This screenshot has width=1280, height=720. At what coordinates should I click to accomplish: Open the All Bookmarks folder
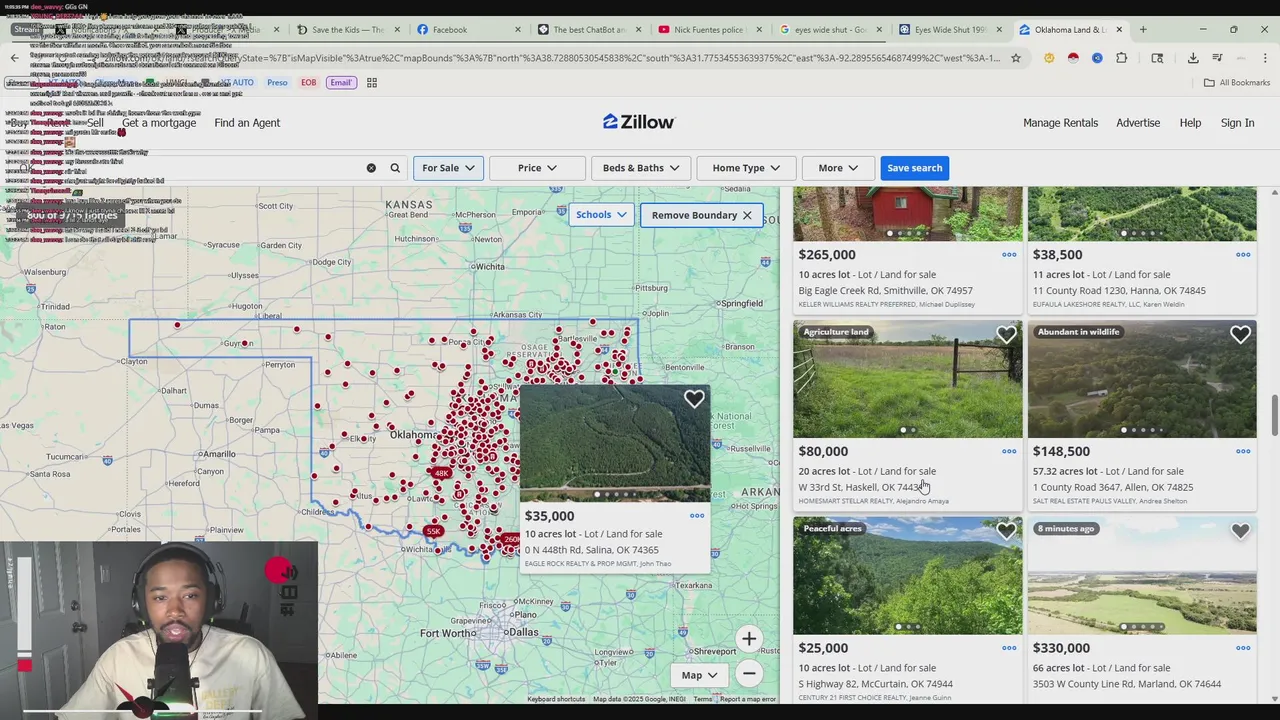pos(1237,83)
